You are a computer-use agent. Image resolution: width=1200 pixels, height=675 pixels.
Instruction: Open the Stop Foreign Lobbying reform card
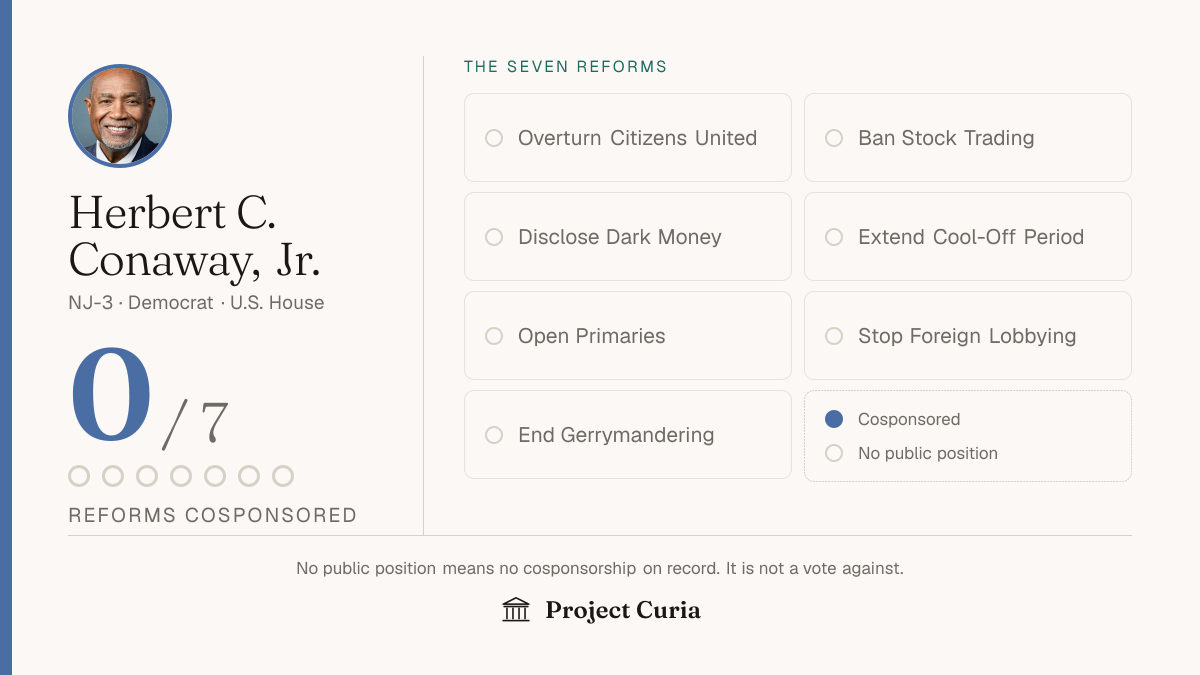click(x=968, y=336)
